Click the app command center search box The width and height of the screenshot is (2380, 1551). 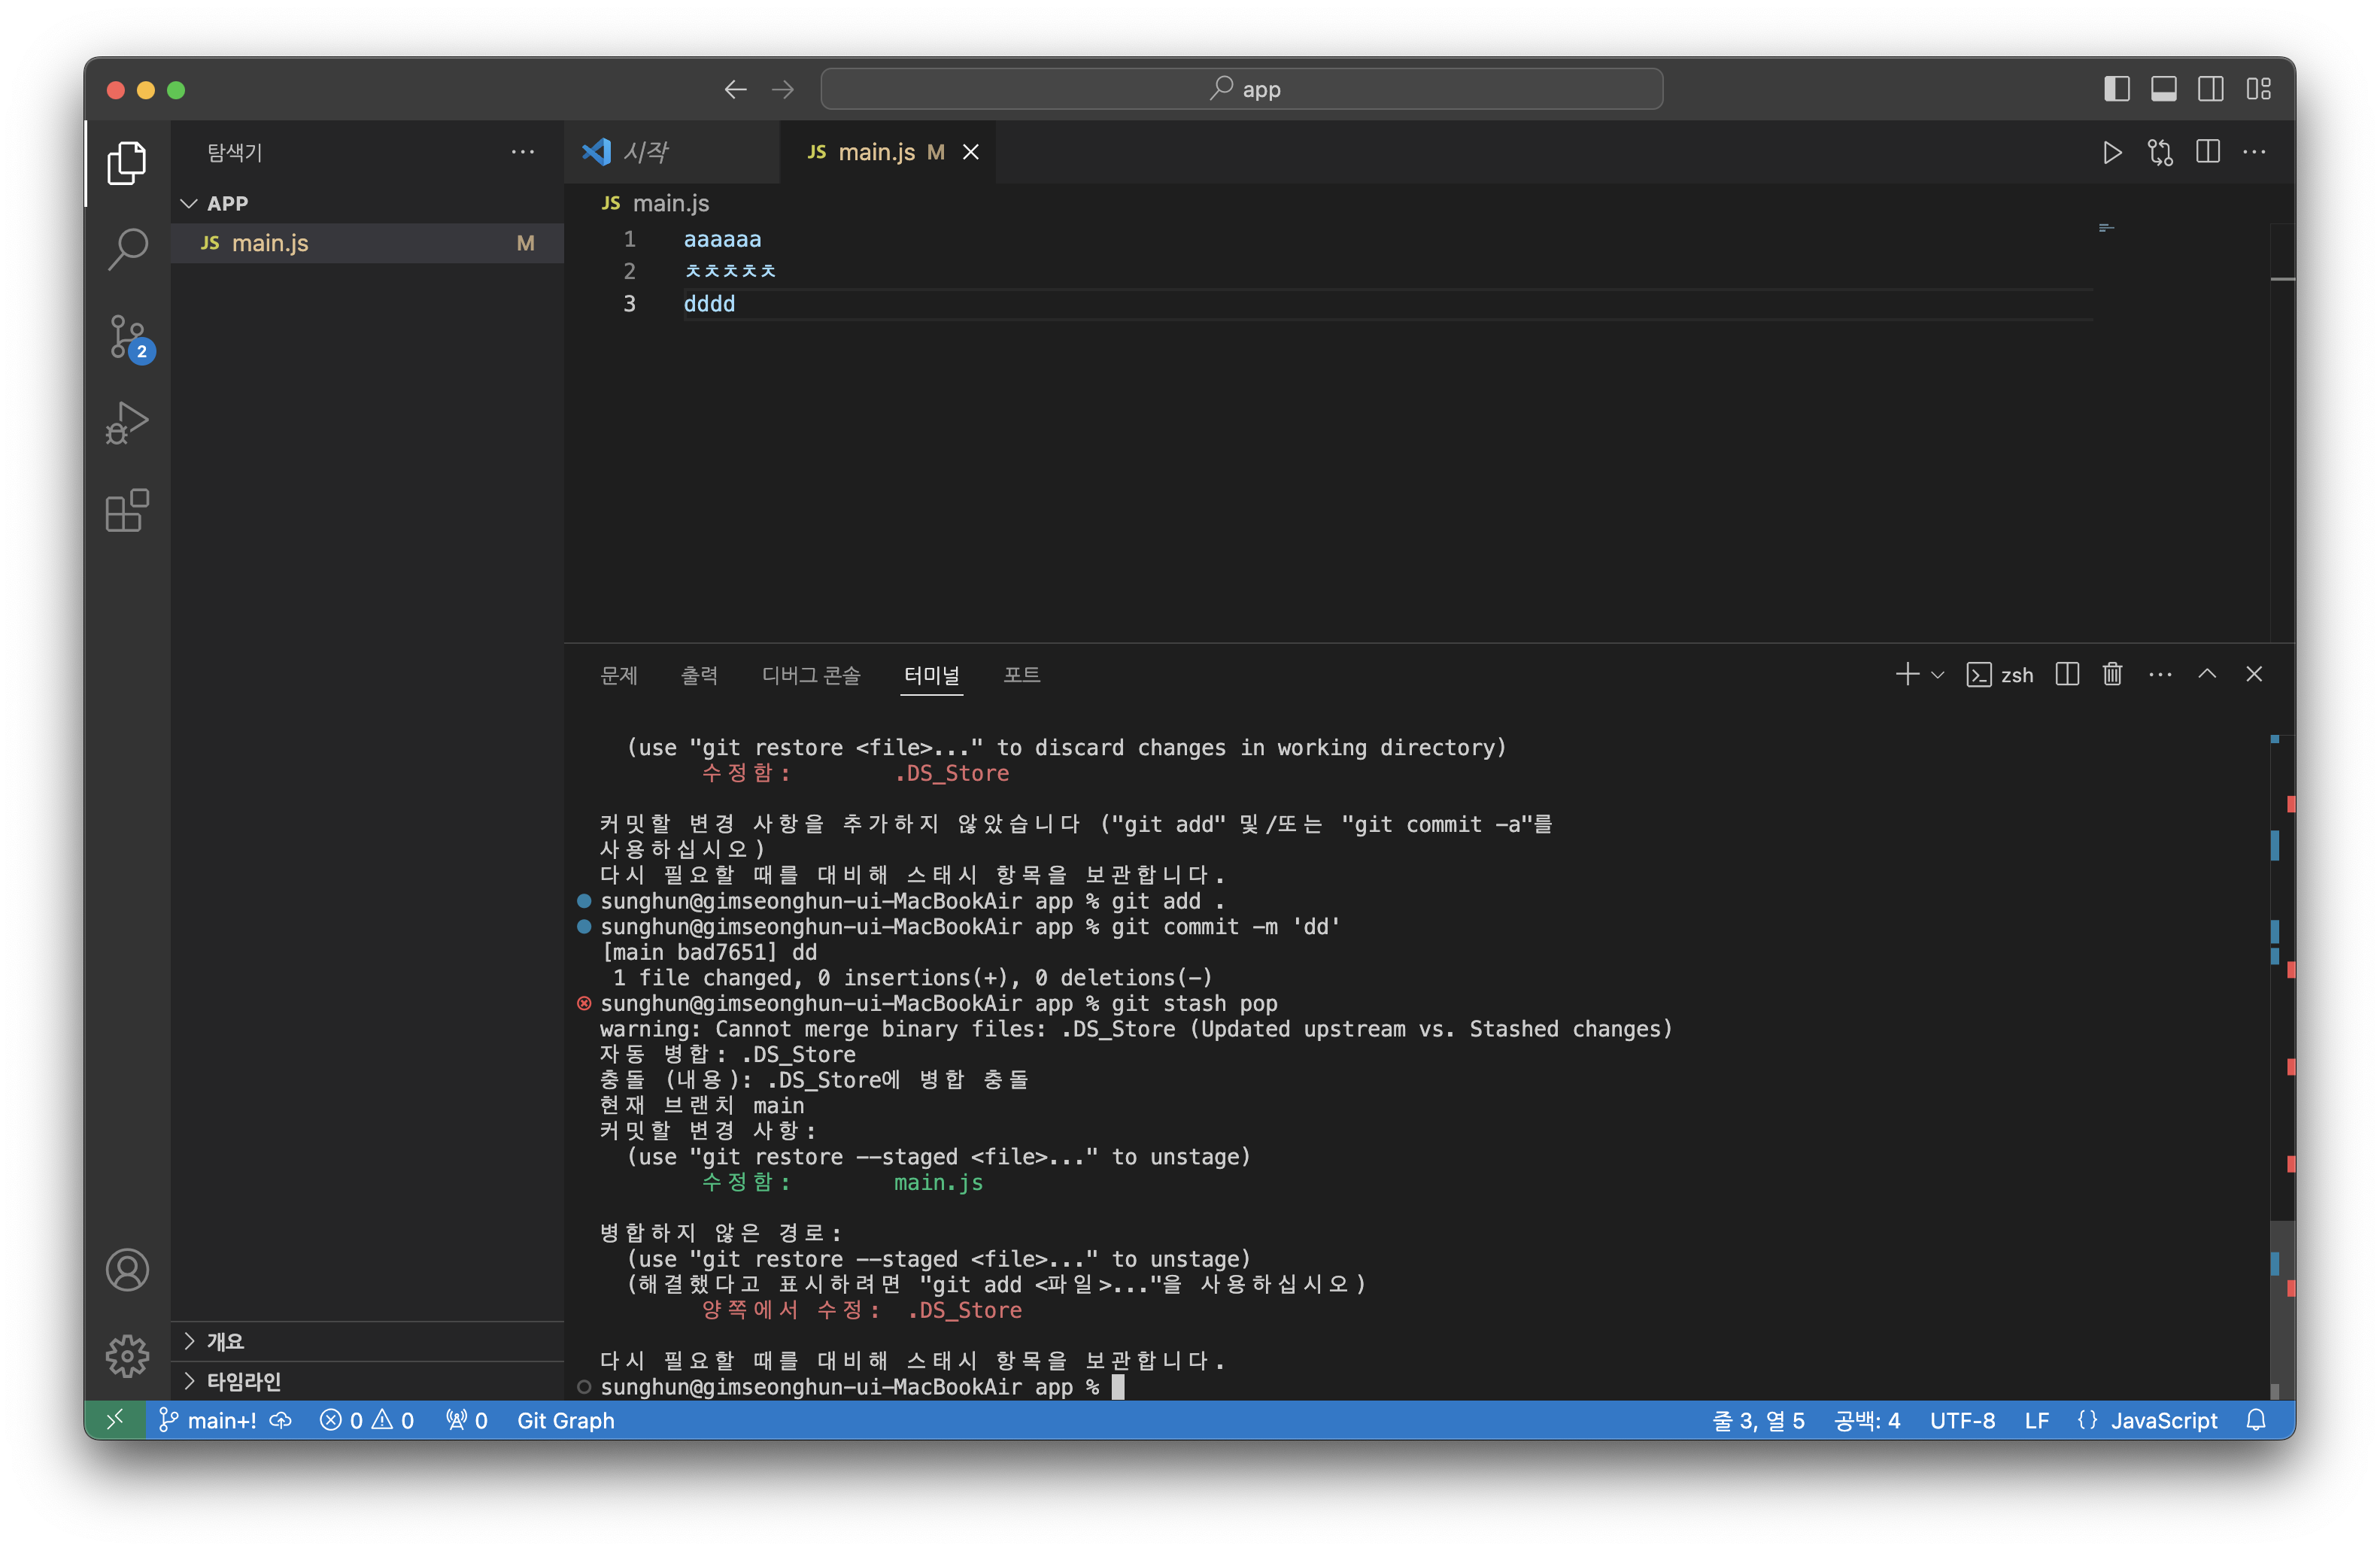point(1242,89)
